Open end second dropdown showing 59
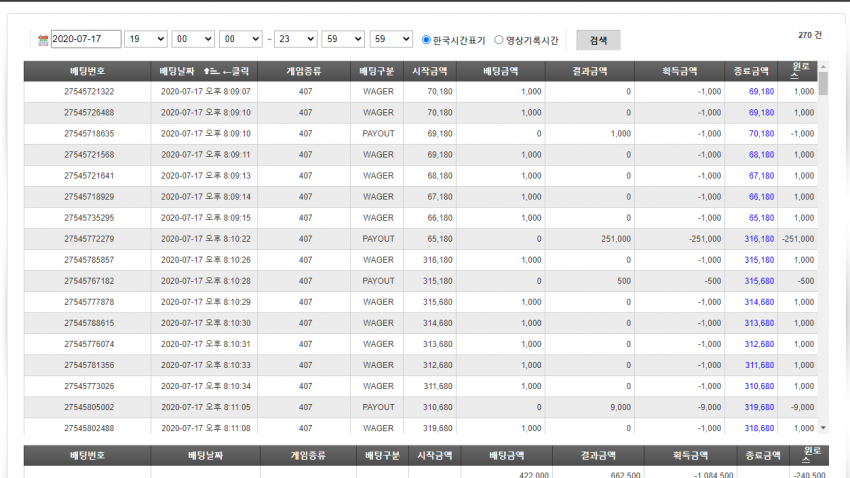The height and width of the screenshot is (478, 850). pos(391,39)
